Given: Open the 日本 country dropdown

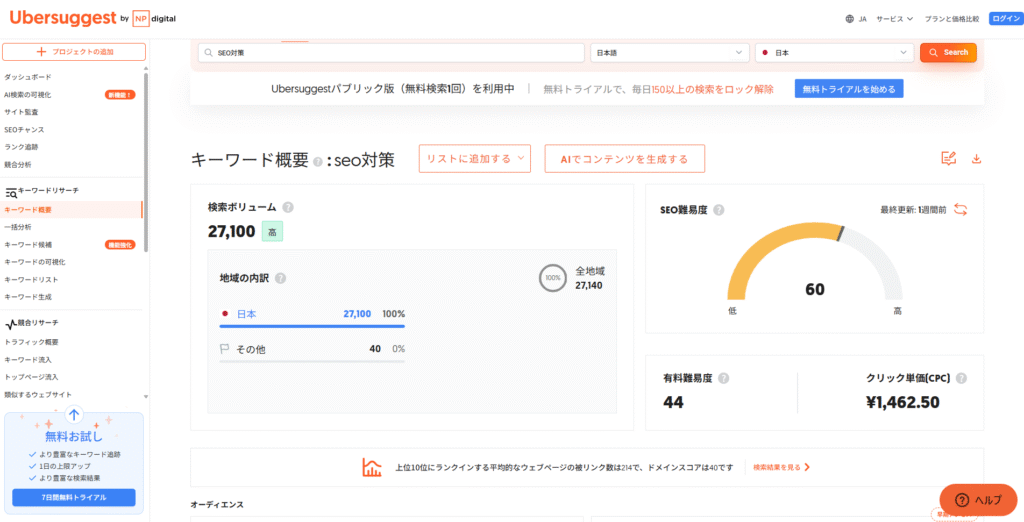Looking at the screenshot, I should tap(834, 52).
